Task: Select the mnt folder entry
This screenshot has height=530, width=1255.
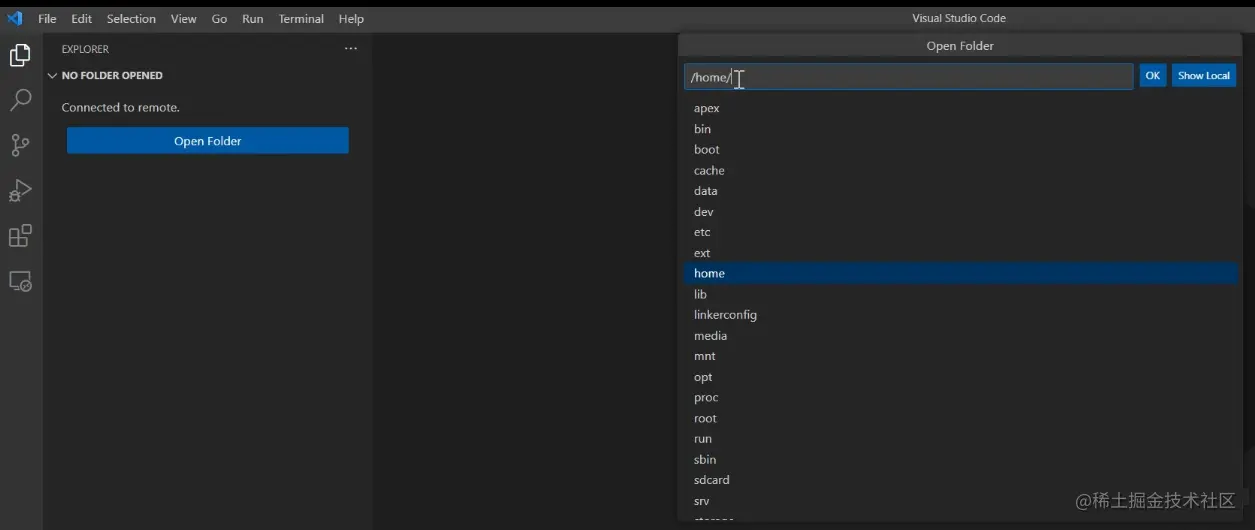Action: tap(960, 356)
